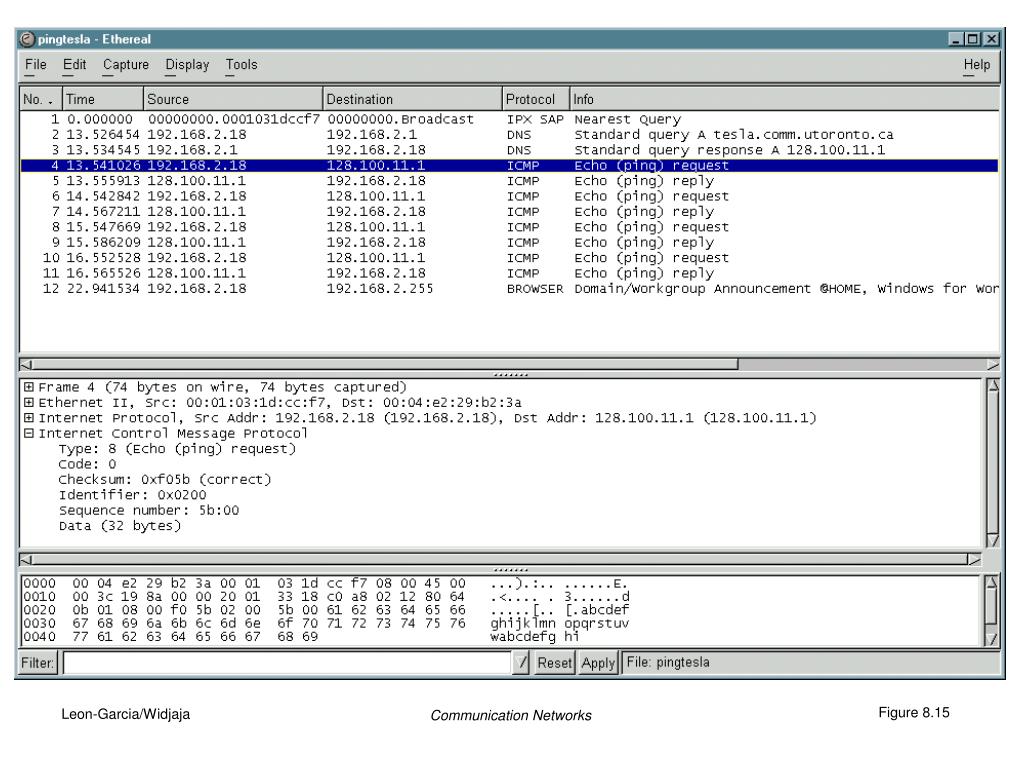Click the hex dump vertical scrollbar thumb
The width and height of the screenshot is (1024, 768).
[x=993, y=607]
